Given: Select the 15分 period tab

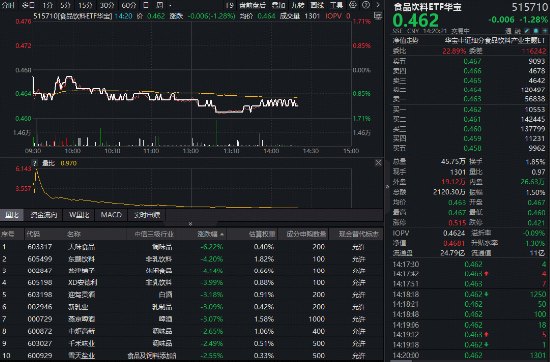Looking at the screenshot, I should coord(85,5).
